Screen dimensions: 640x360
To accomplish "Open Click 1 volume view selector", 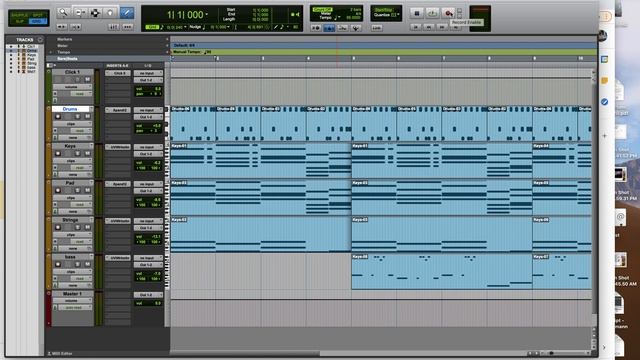I will tap(72, 87).
